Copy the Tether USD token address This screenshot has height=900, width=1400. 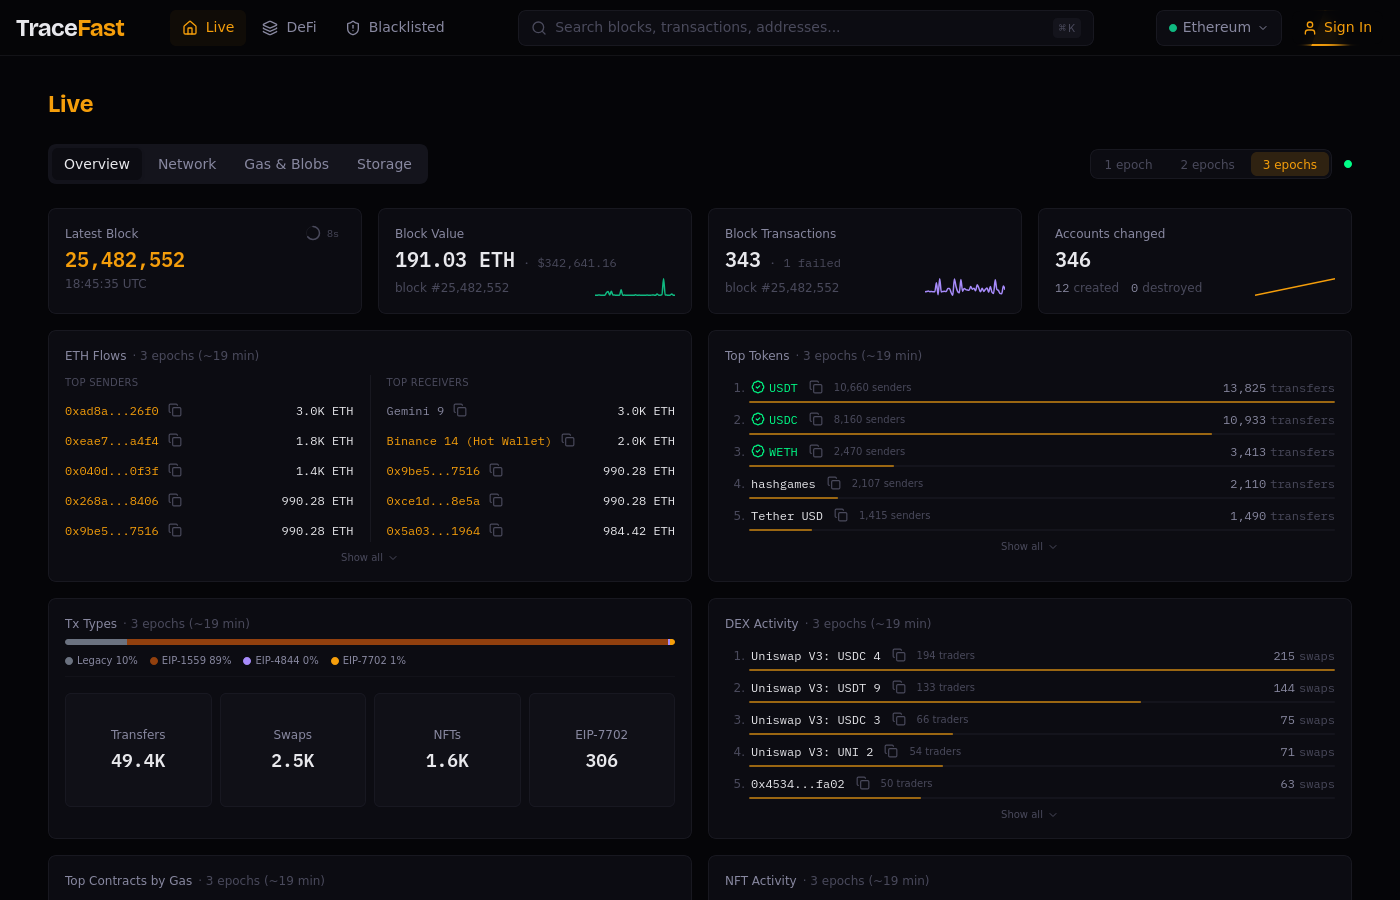click(841, 516)
